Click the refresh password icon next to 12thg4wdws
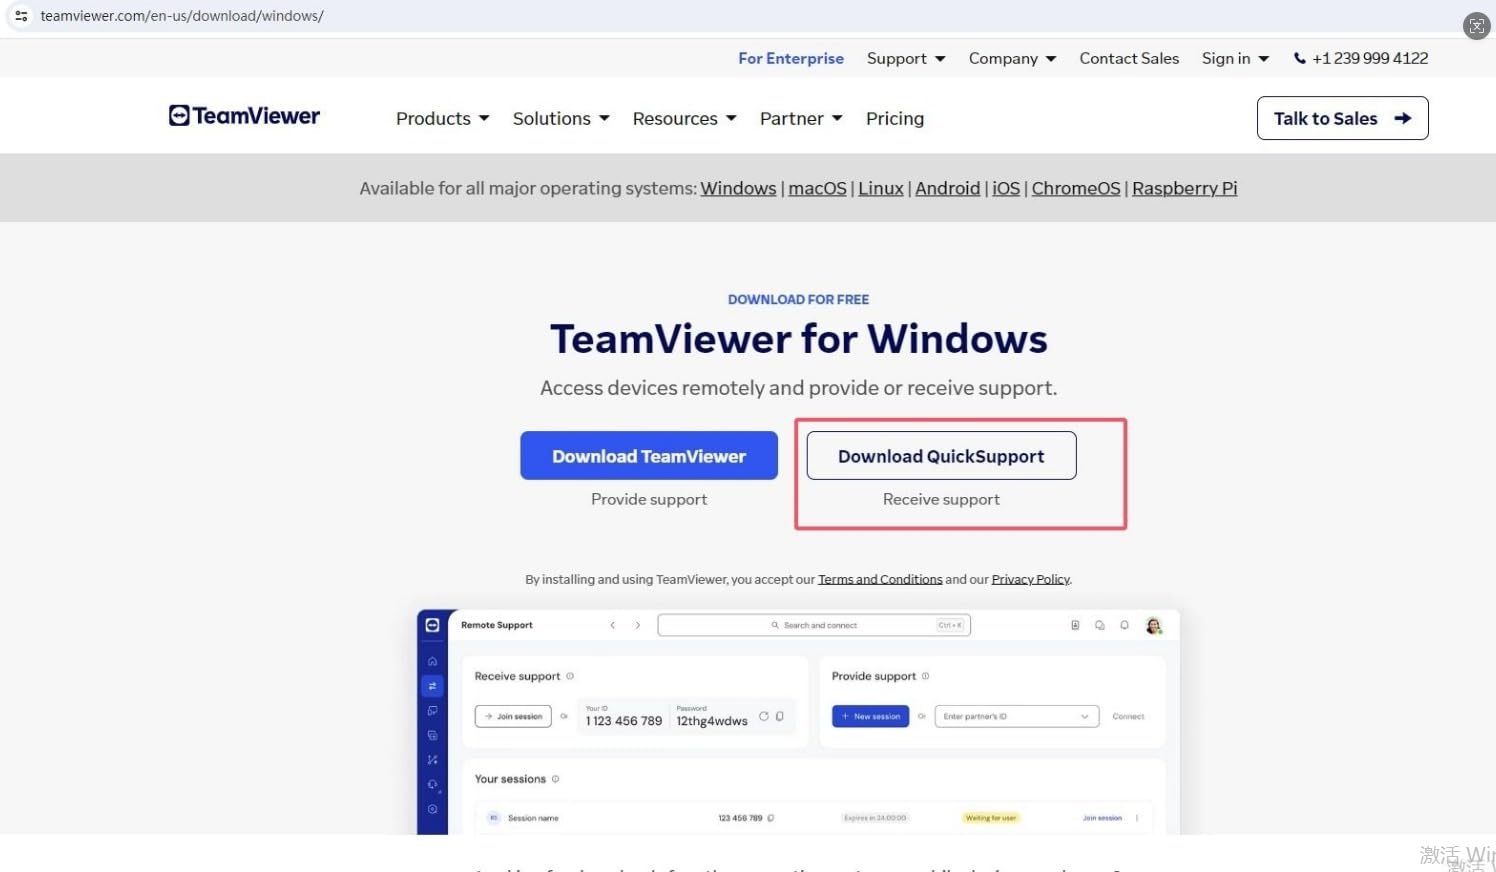 coord(764,716)
